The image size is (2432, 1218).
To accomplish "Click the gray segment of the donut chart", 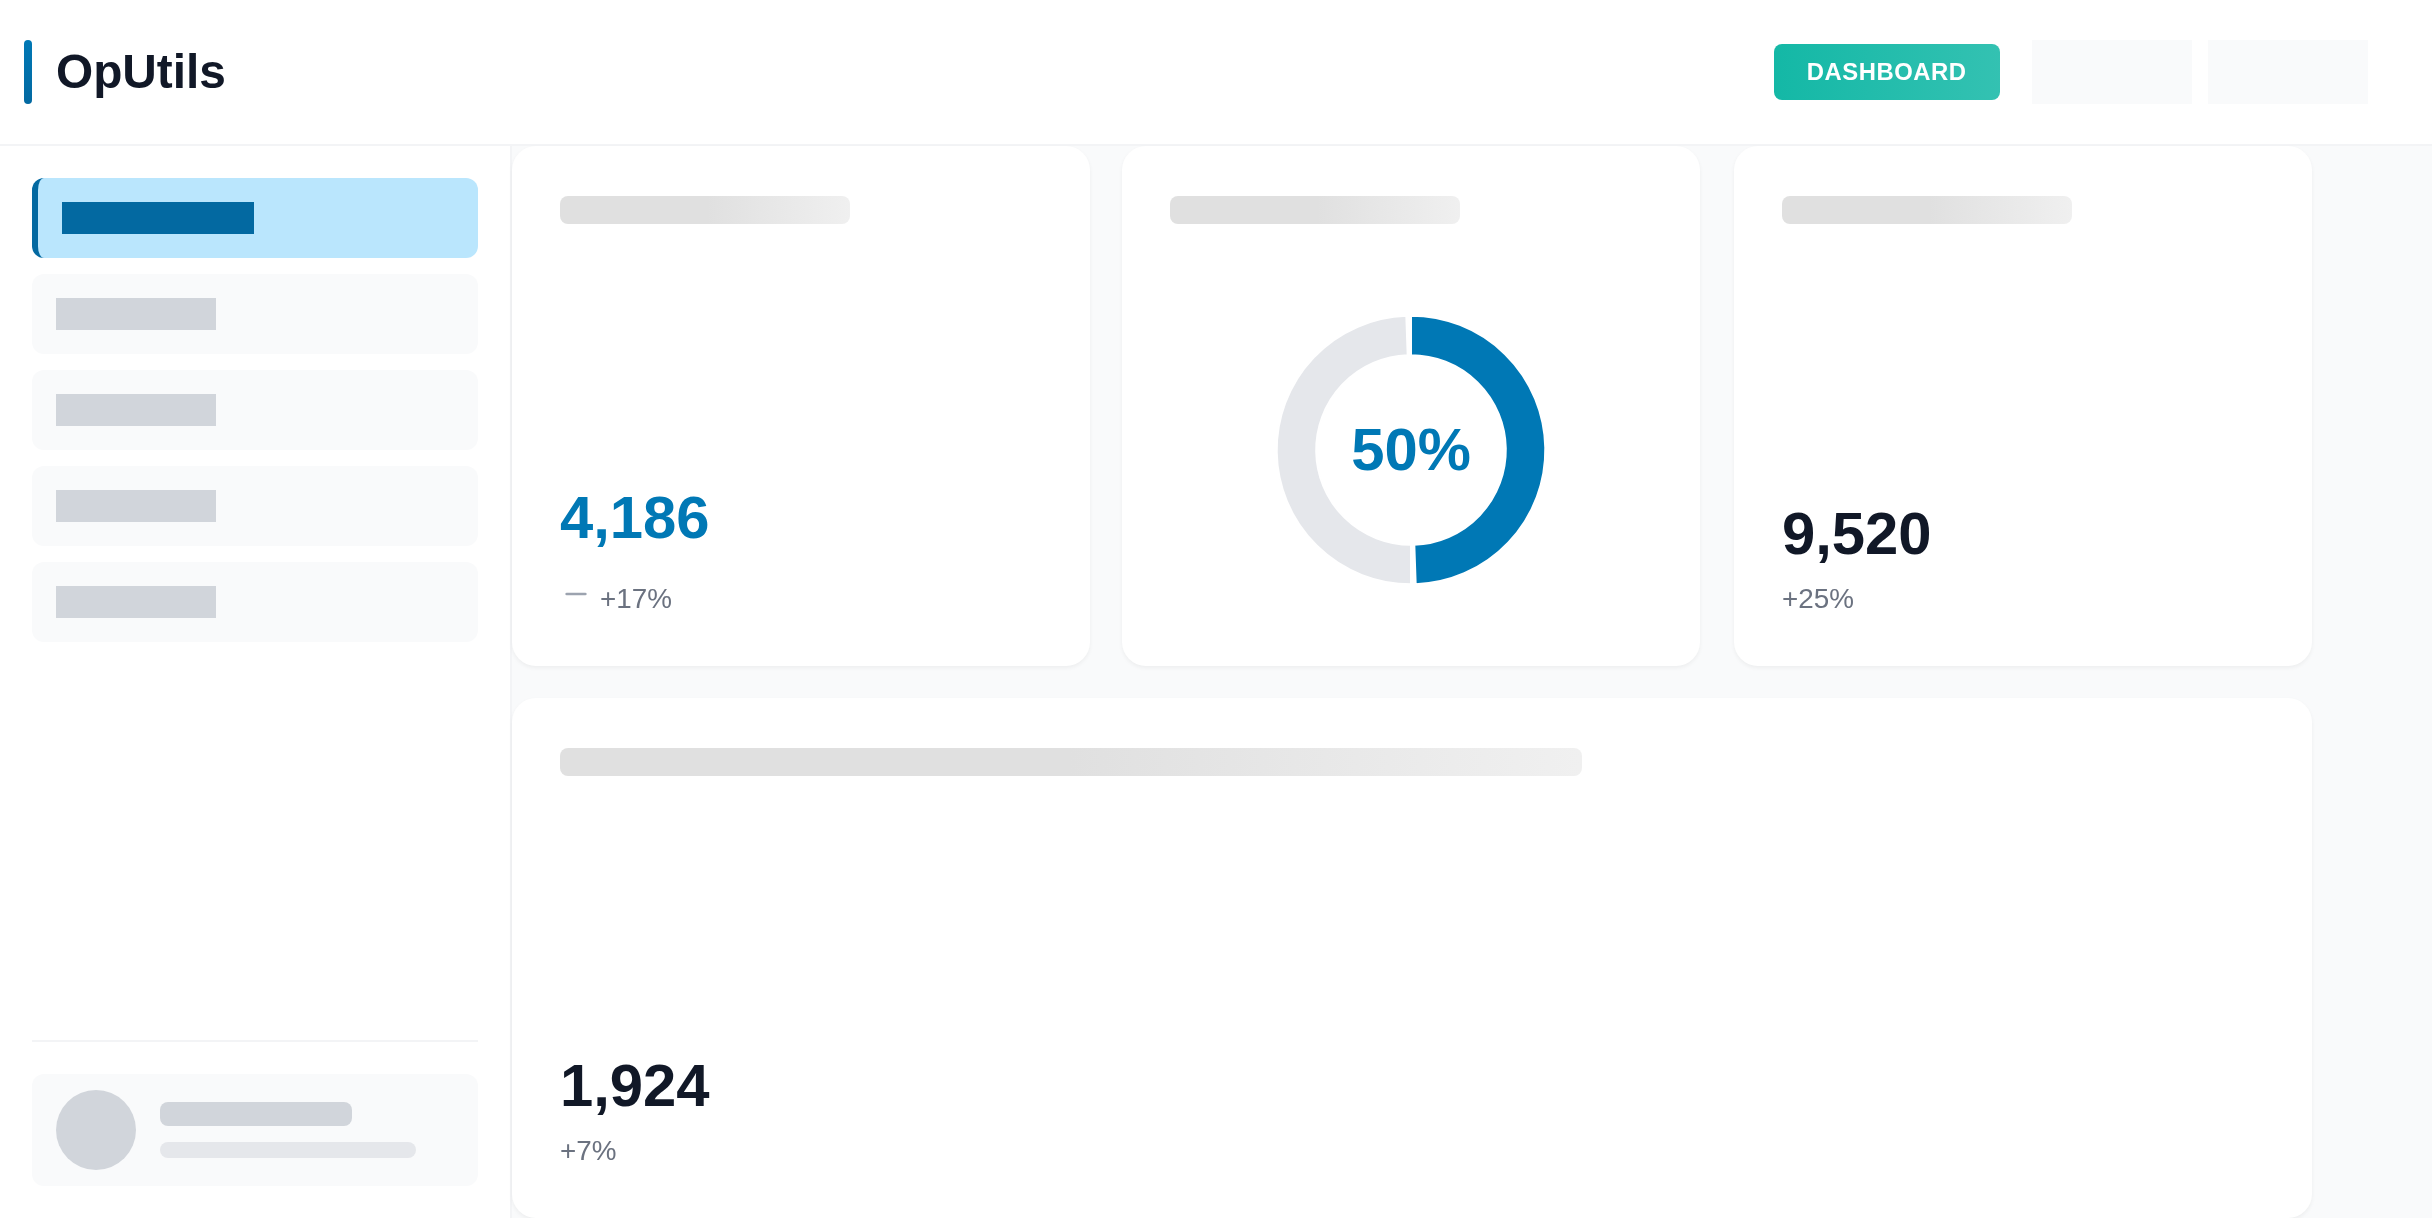I will (x=1297, y=450).
